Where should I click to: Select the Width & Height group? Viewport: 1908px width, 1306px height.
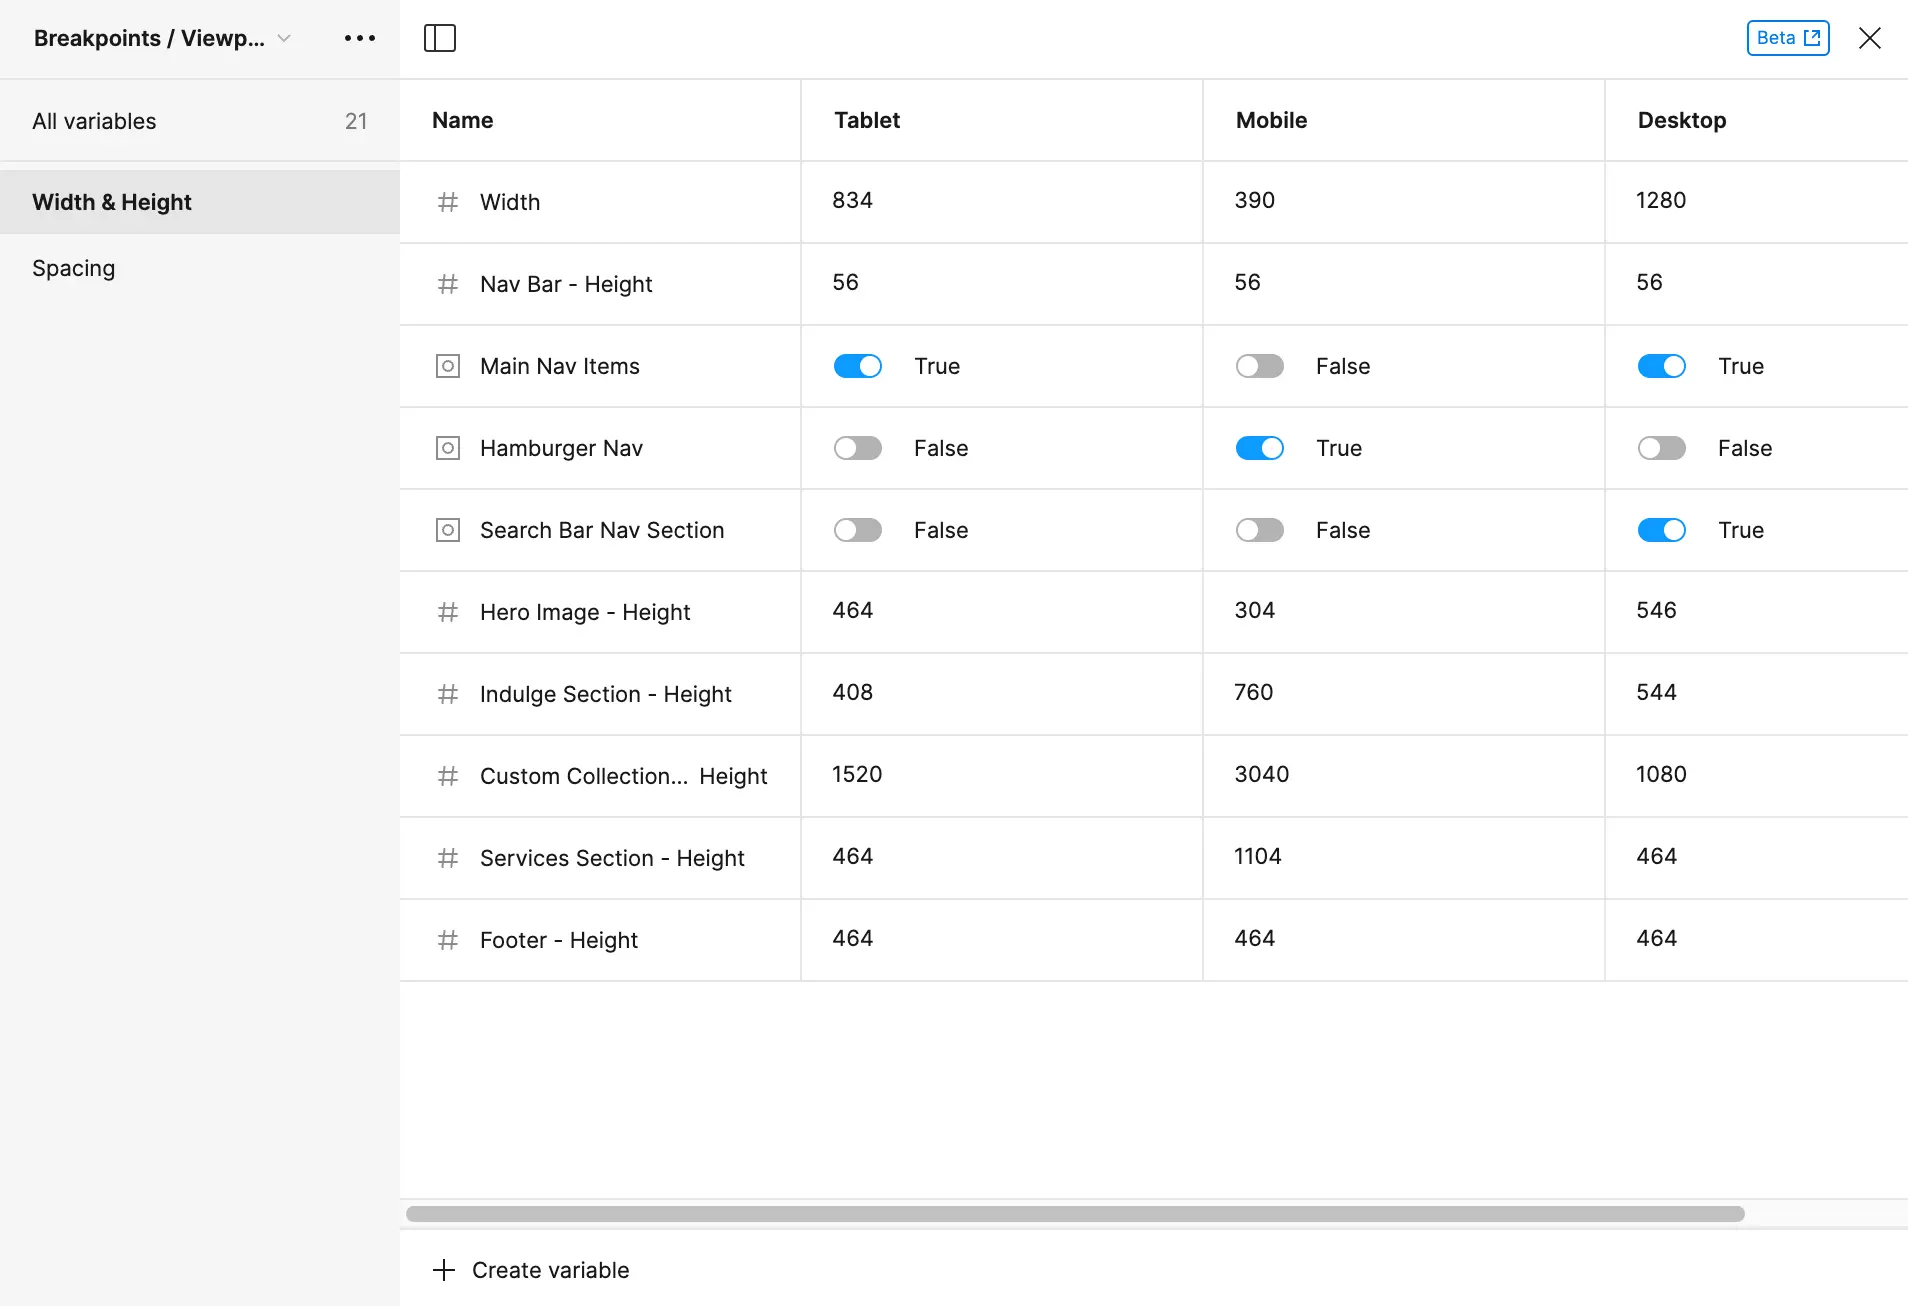(x=200, y=202)
